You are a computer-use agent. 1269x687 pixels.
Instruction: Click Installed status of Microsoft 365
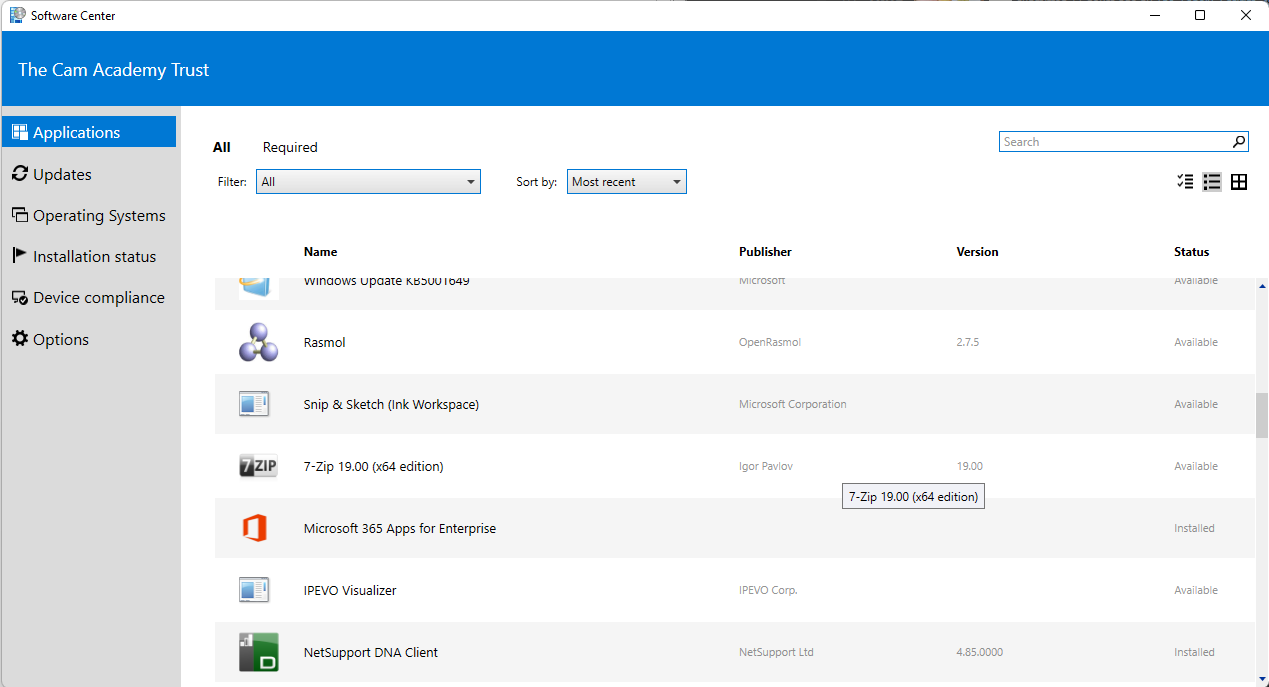(x=1194, y=528)
